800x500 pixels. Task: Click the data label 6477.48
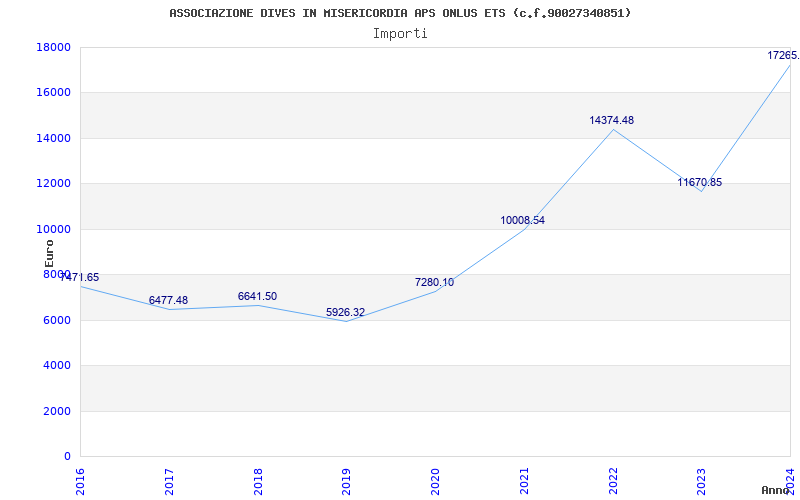168,301
